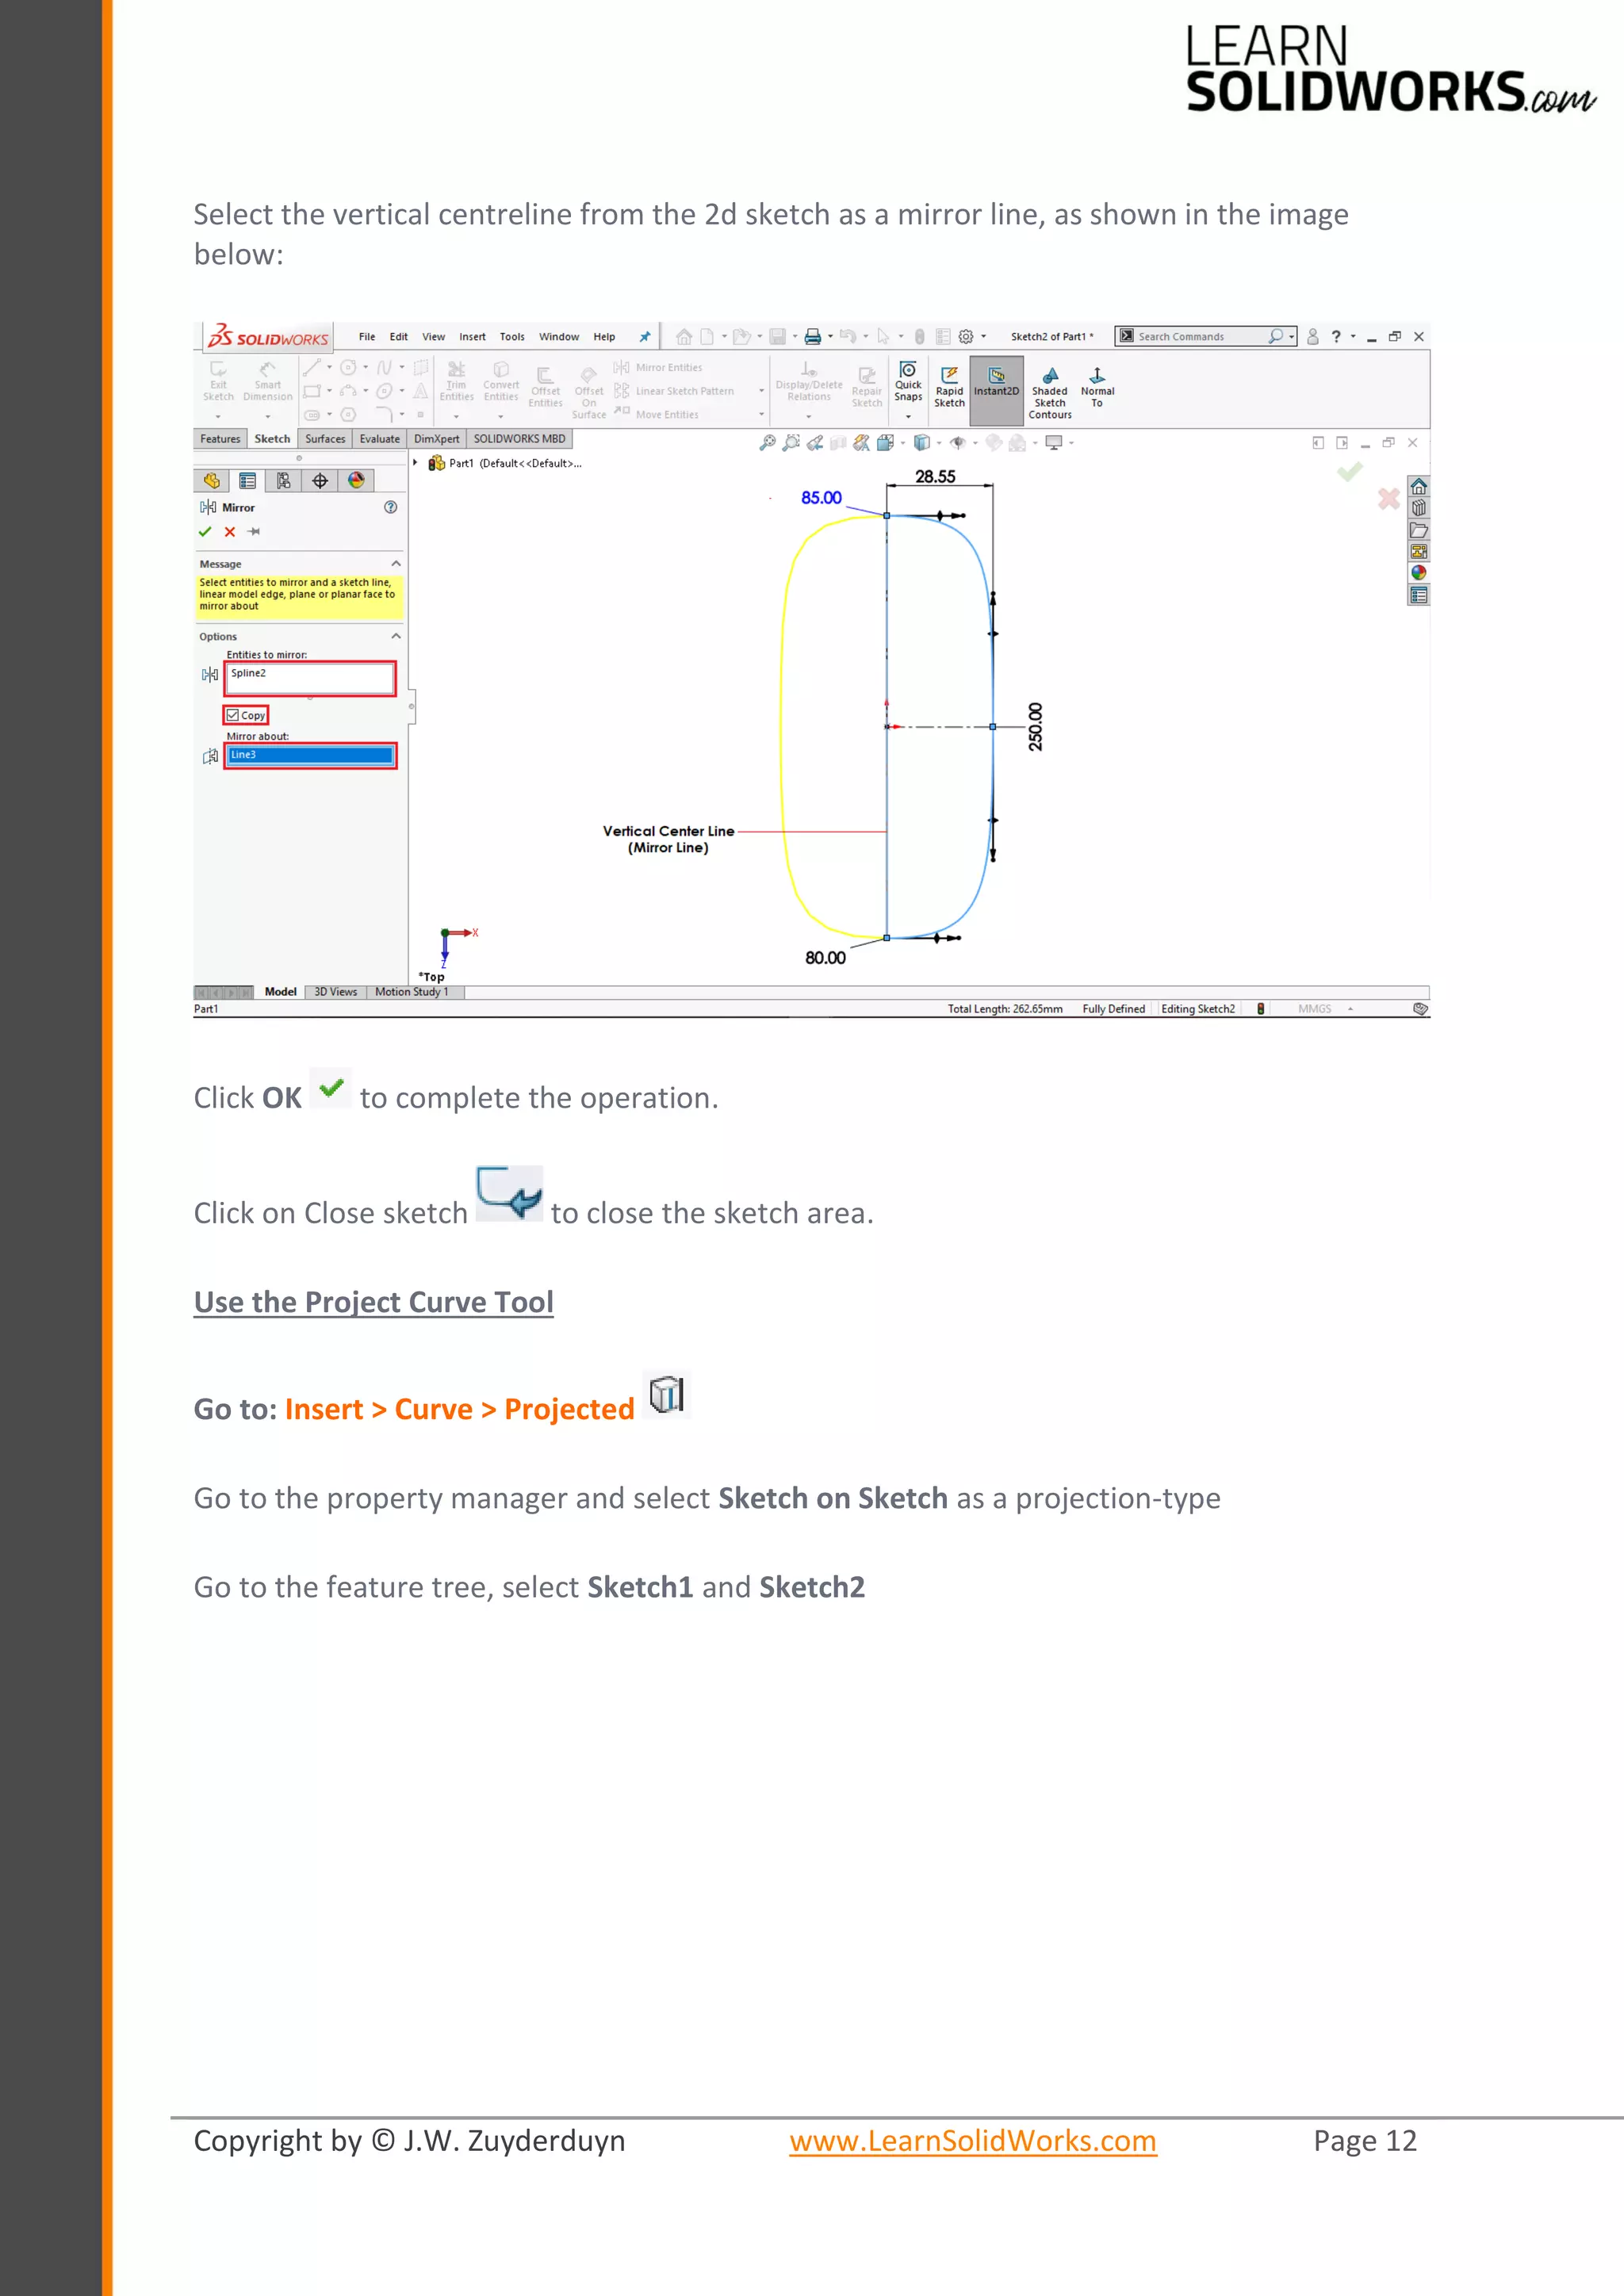
Task: Collapse the Options section chevron
Action: [x=396, y=636]
